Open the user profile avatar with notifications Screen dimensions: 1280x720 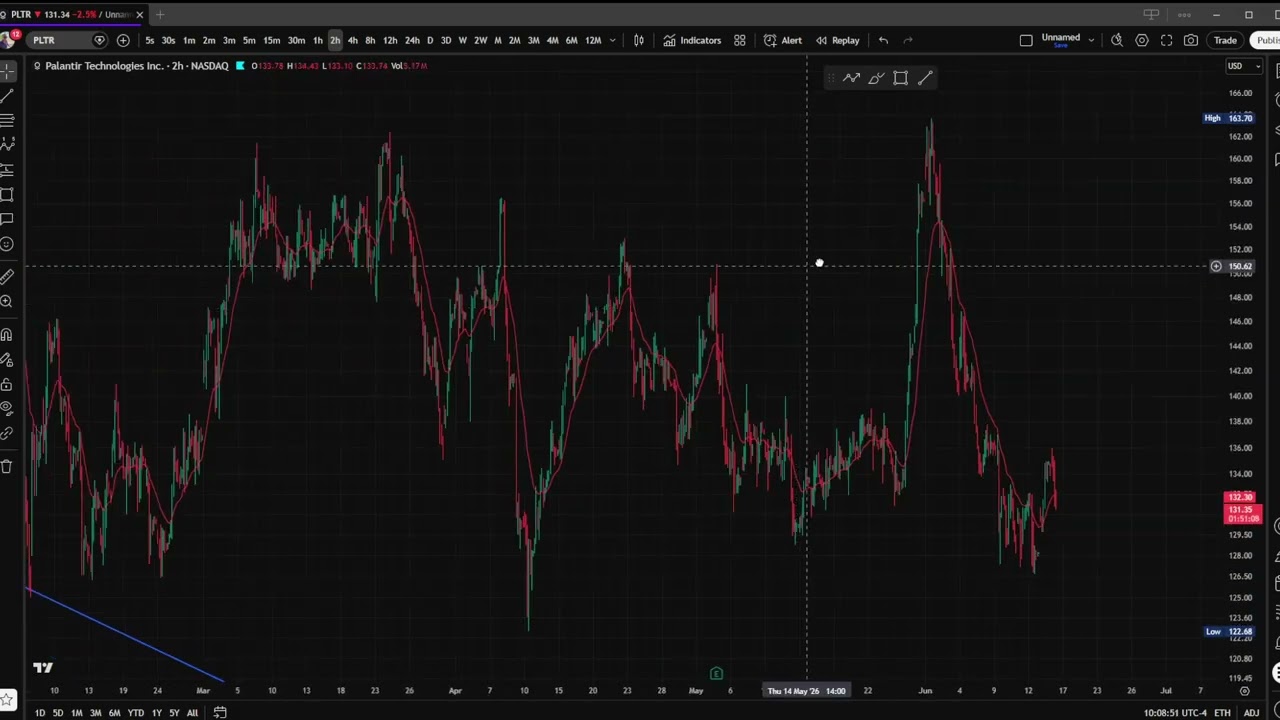pyautogui.click(x=8, y=39)
